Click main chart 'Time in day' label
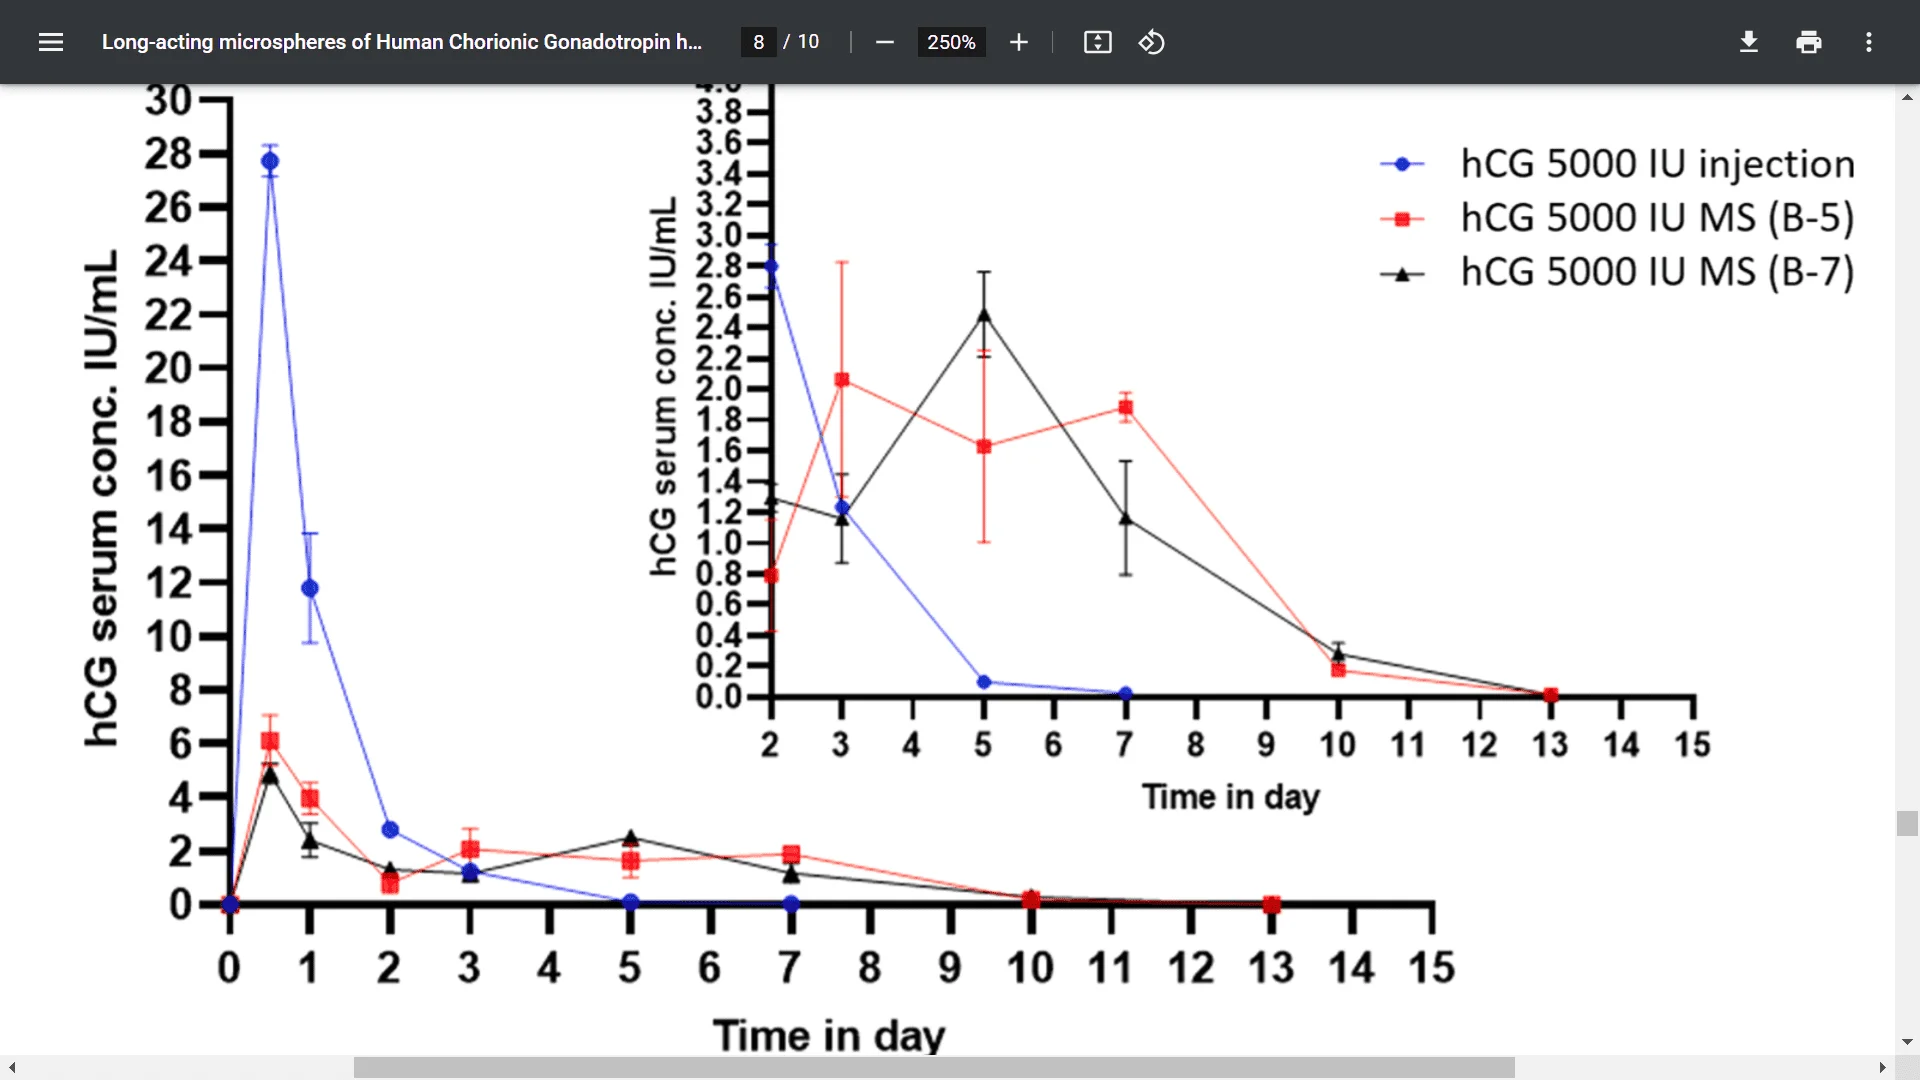 829,1036
